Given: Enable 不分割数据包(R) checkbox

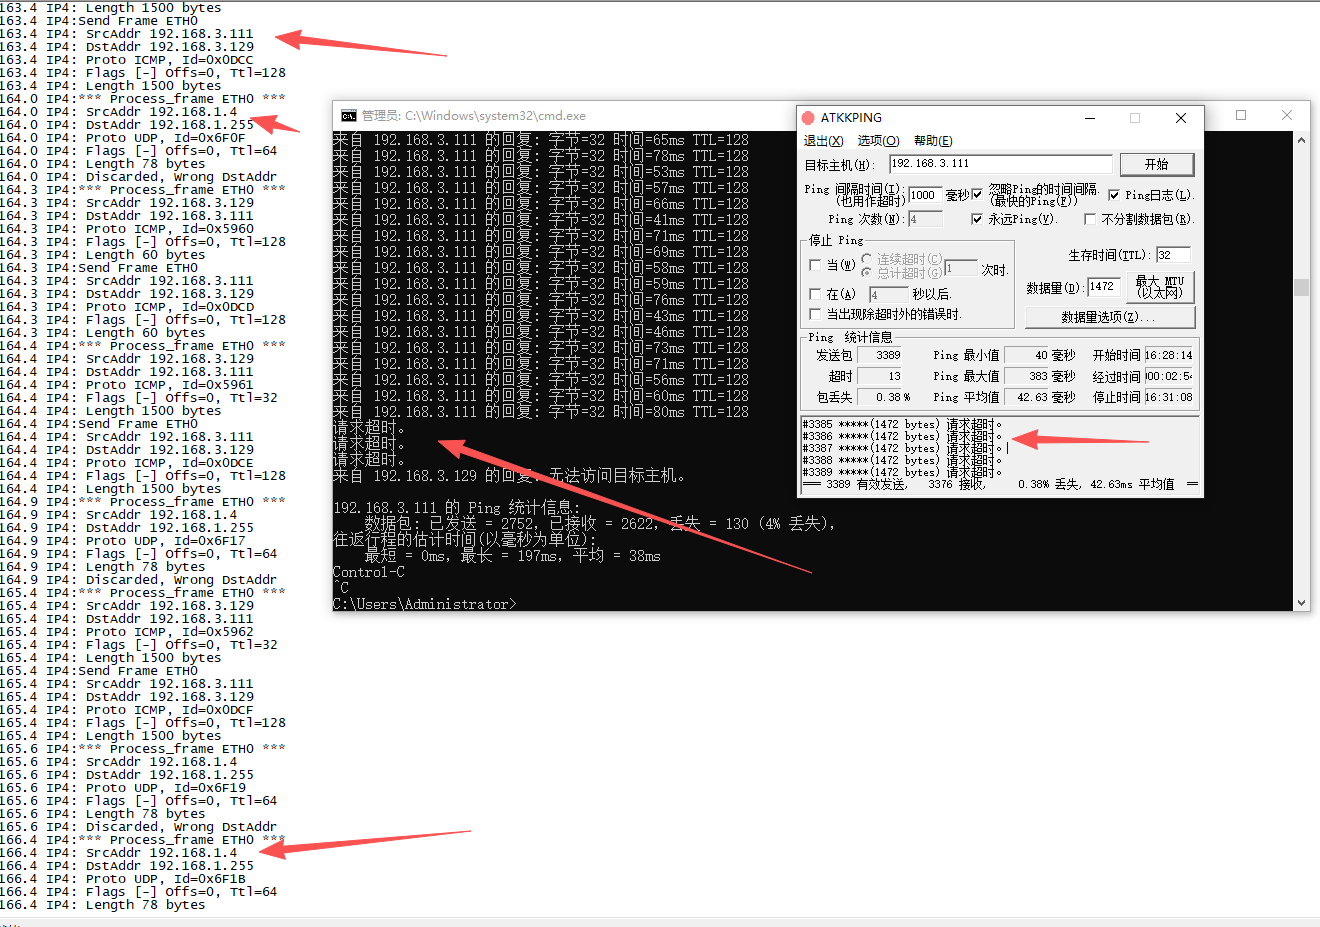Looking at the screenshot, I should pyautogui.click(x=1091, y=219).
